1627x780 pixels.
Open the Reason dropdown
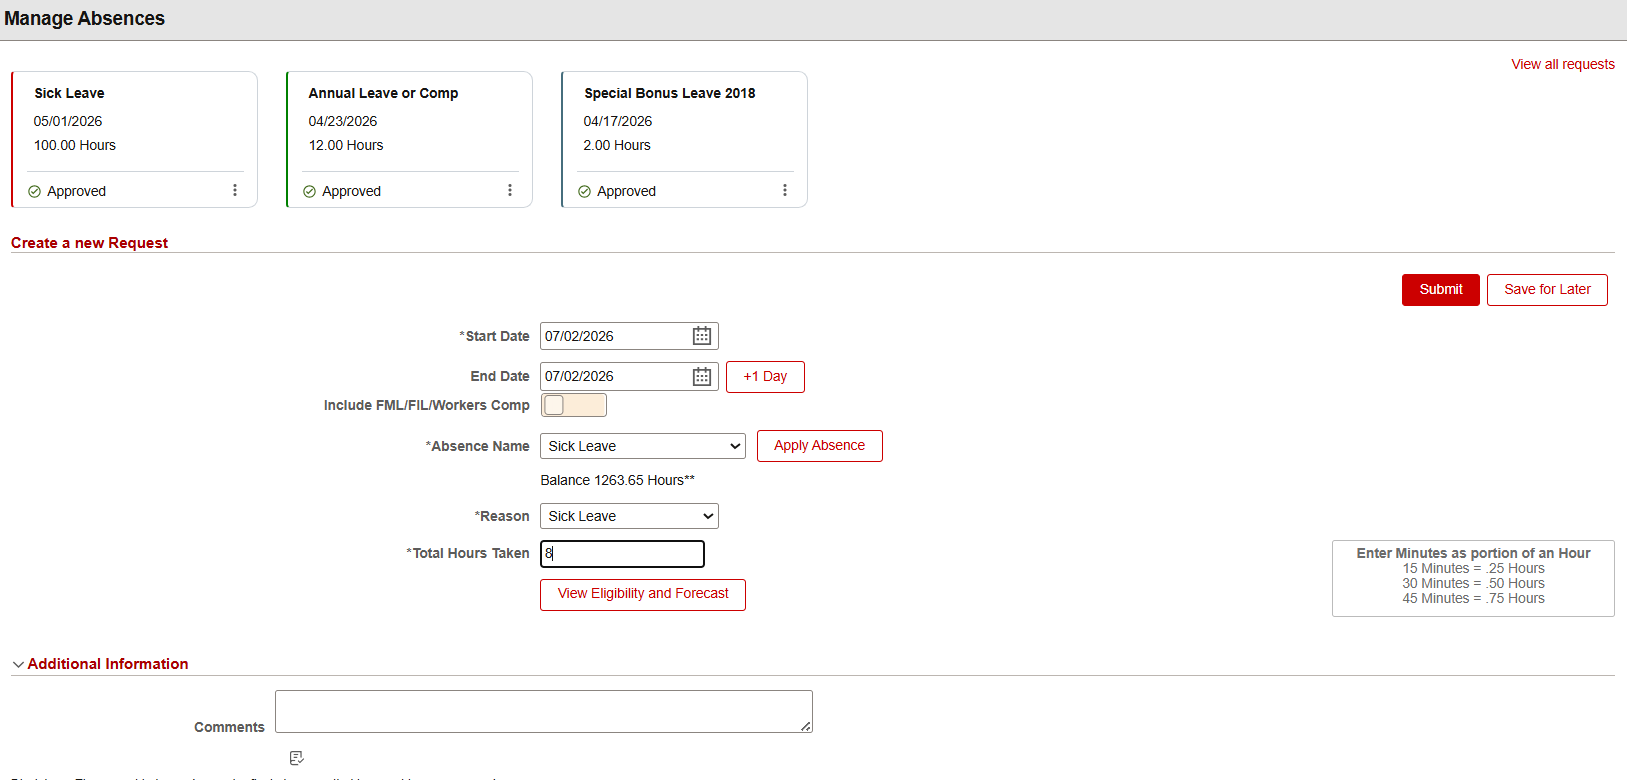(629, 516)
